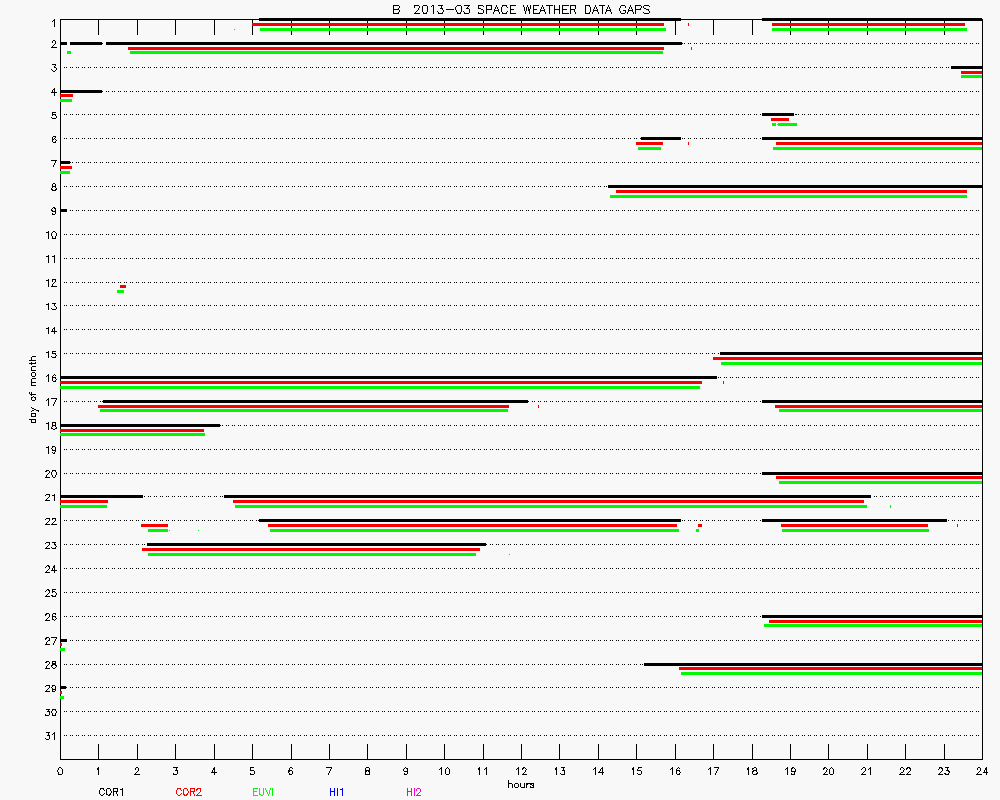Screen dimensions: 1000x800
Task: Click the small red marker on day 12
Action: pyautogui.click(x=122, y=287)
